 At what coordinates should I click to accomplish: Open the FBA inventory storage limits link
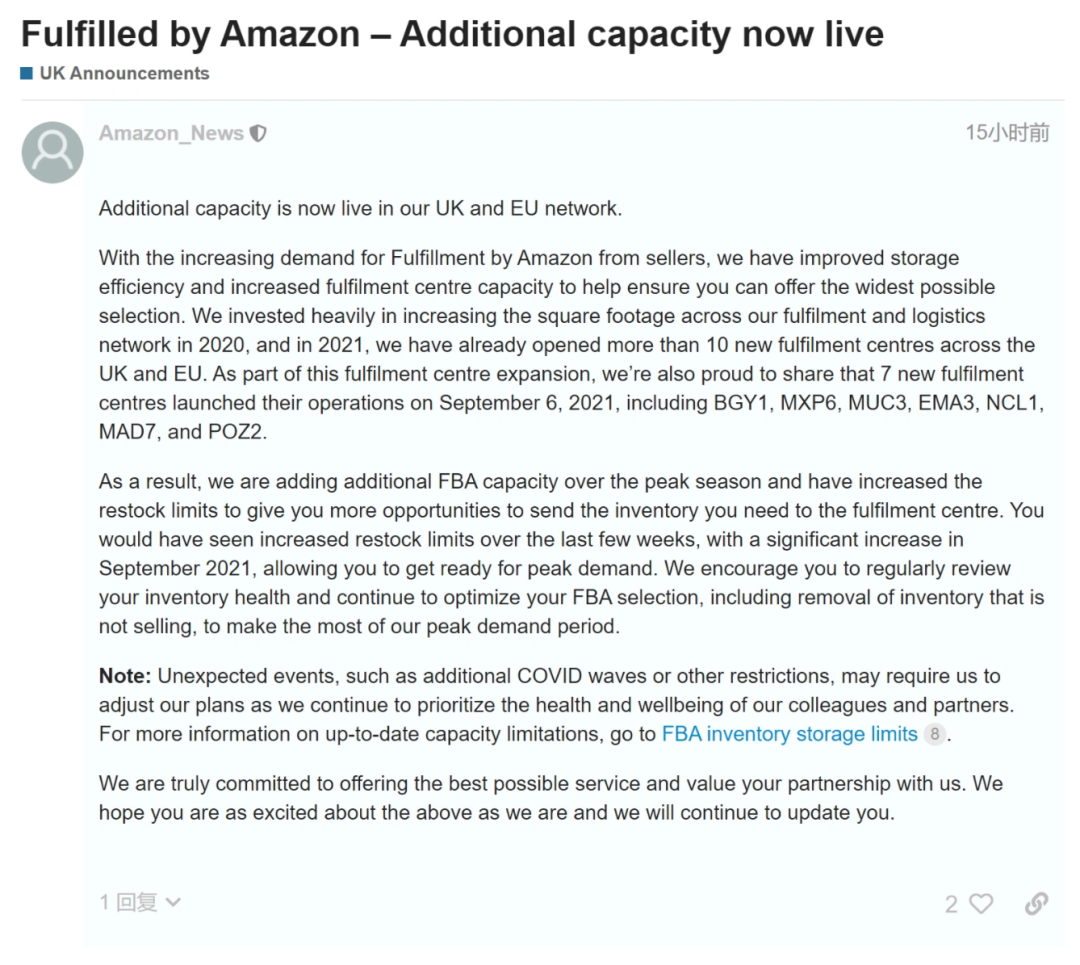click(x=789, y=734)
